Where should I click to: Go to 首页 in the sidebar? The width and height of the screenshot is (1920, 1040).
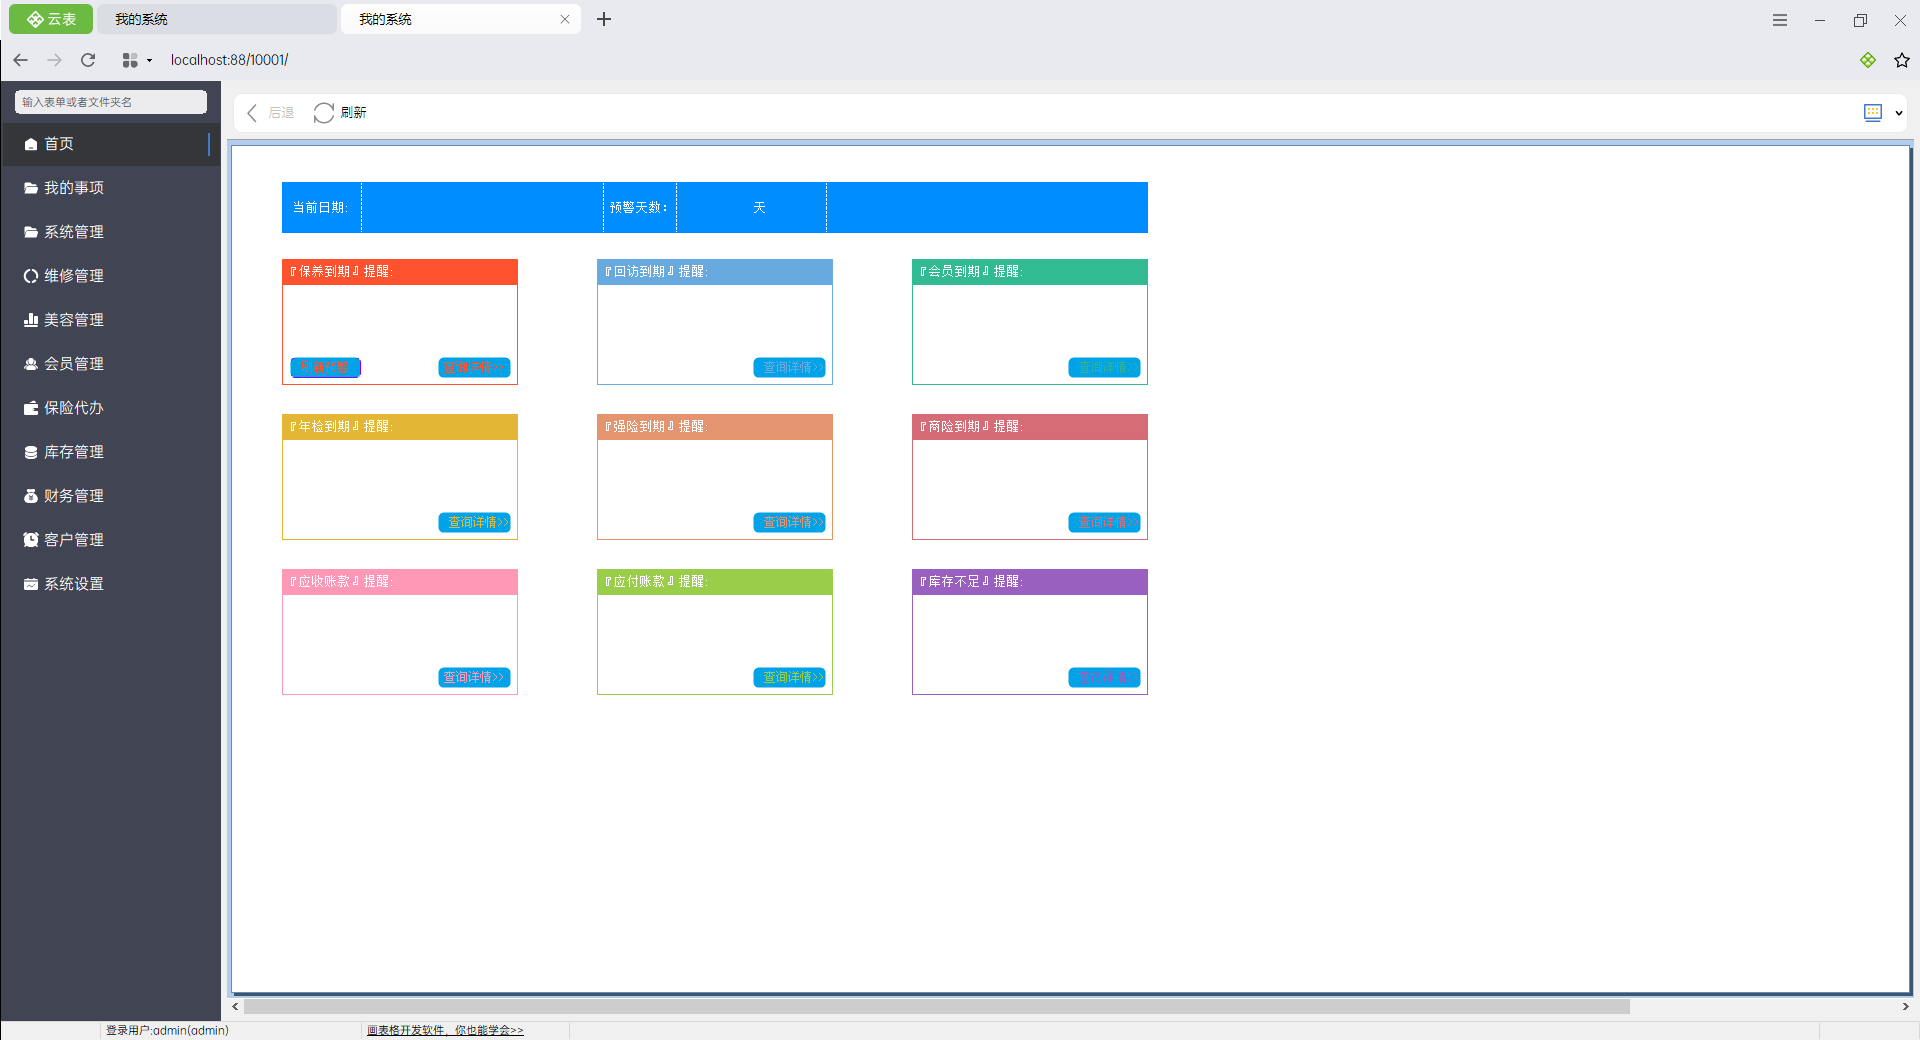pos(59,144)
